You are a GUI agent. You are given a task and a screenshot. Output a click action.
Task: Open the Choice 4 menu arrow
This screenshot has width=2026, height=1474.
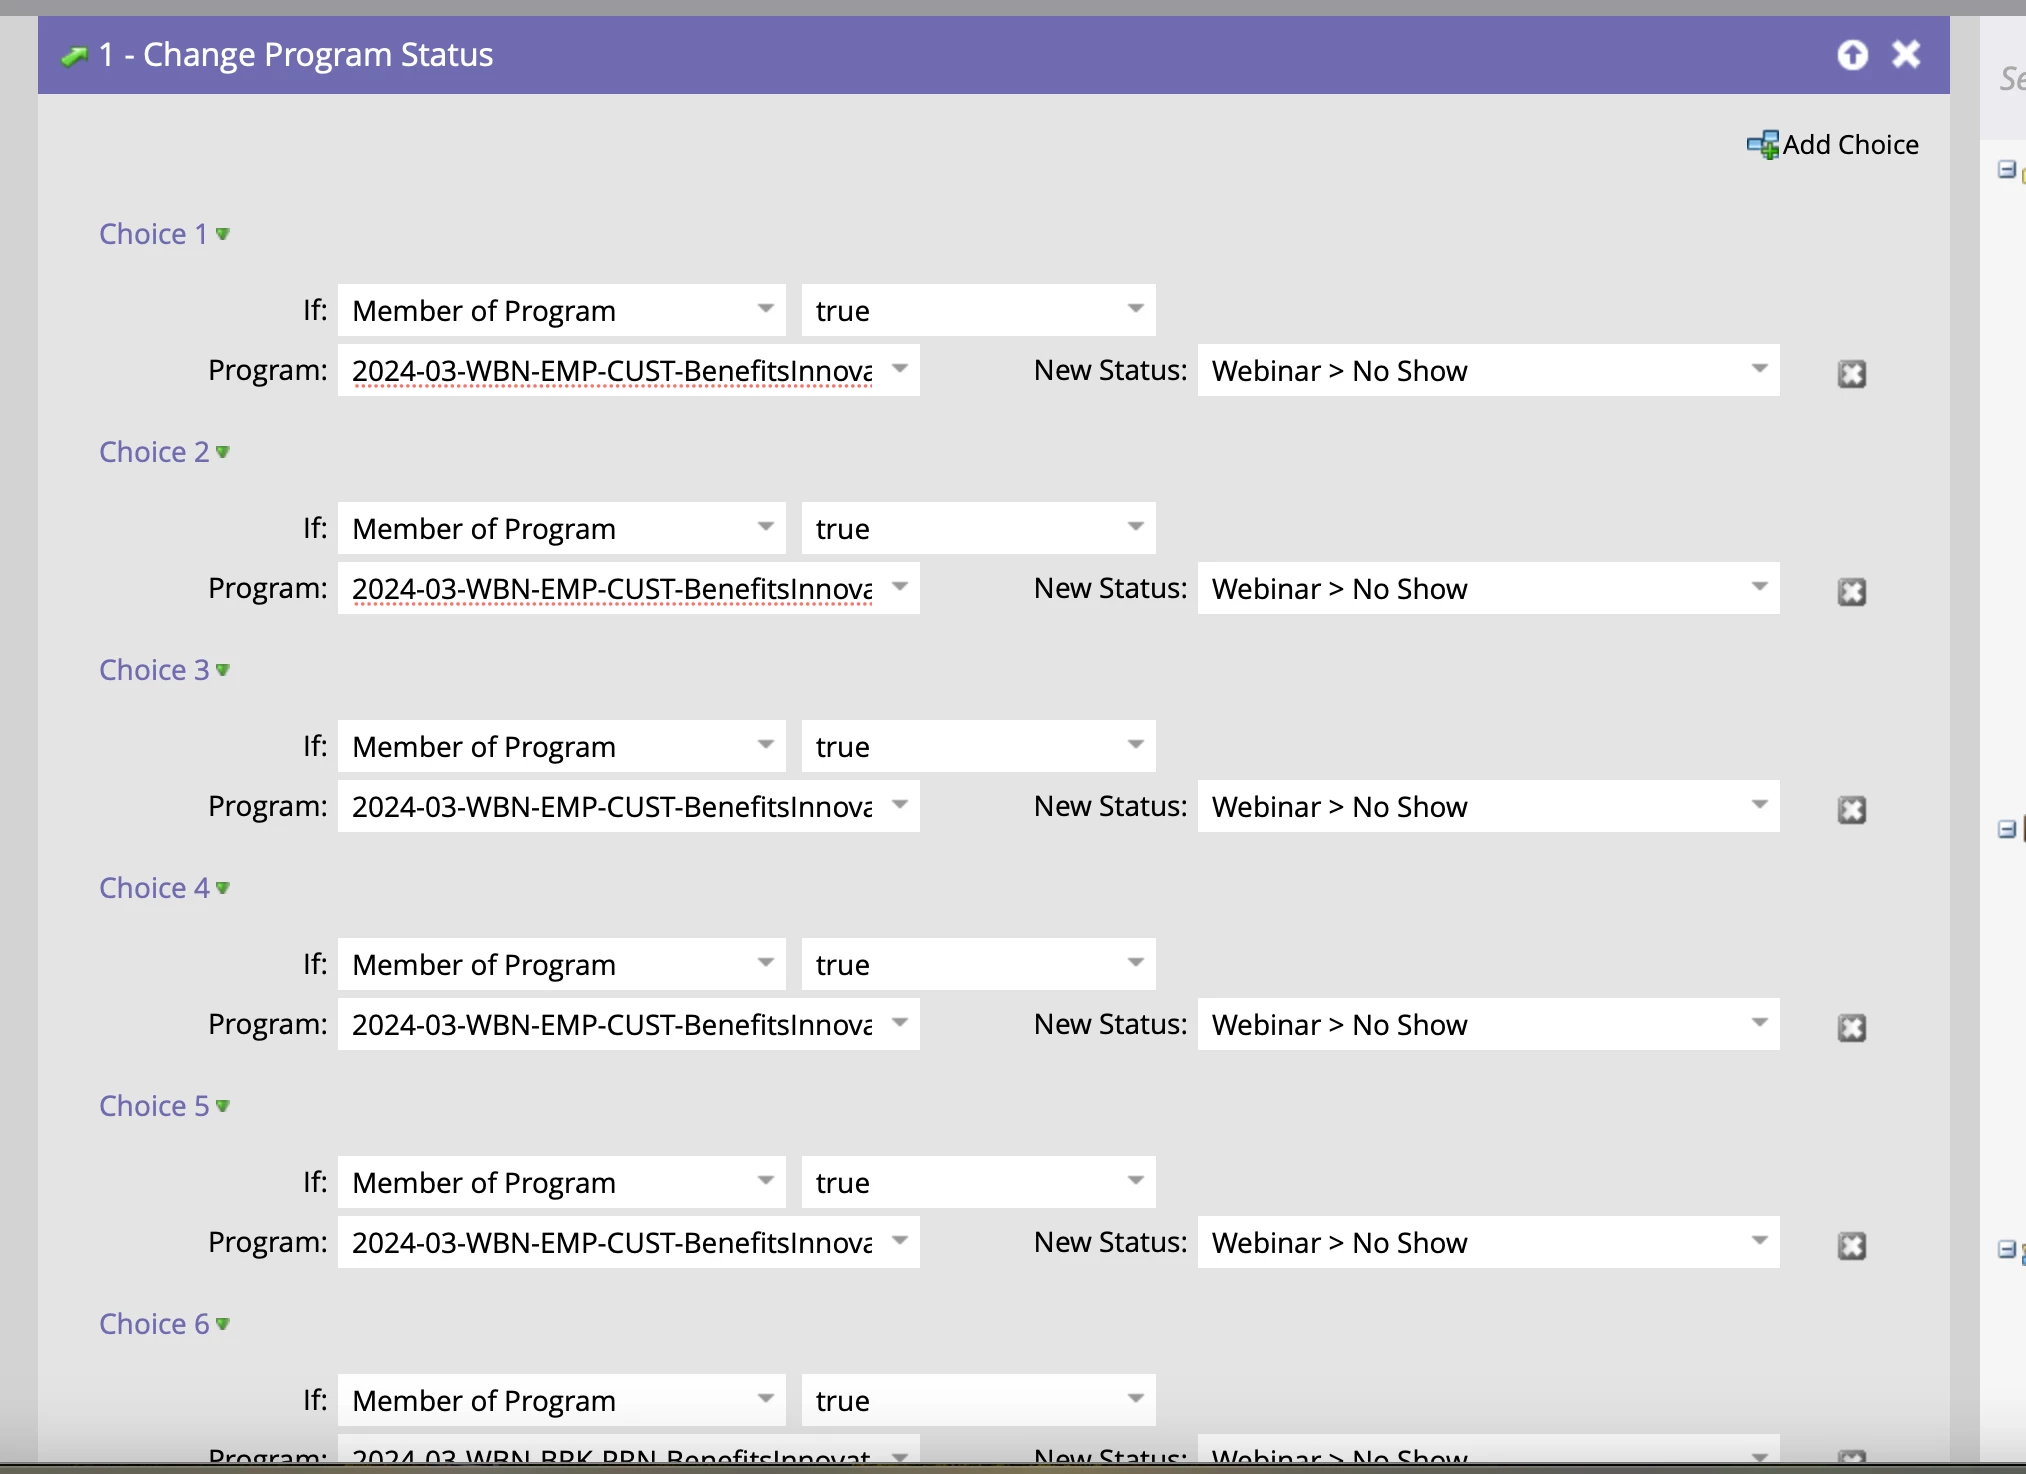click(223, 888)
